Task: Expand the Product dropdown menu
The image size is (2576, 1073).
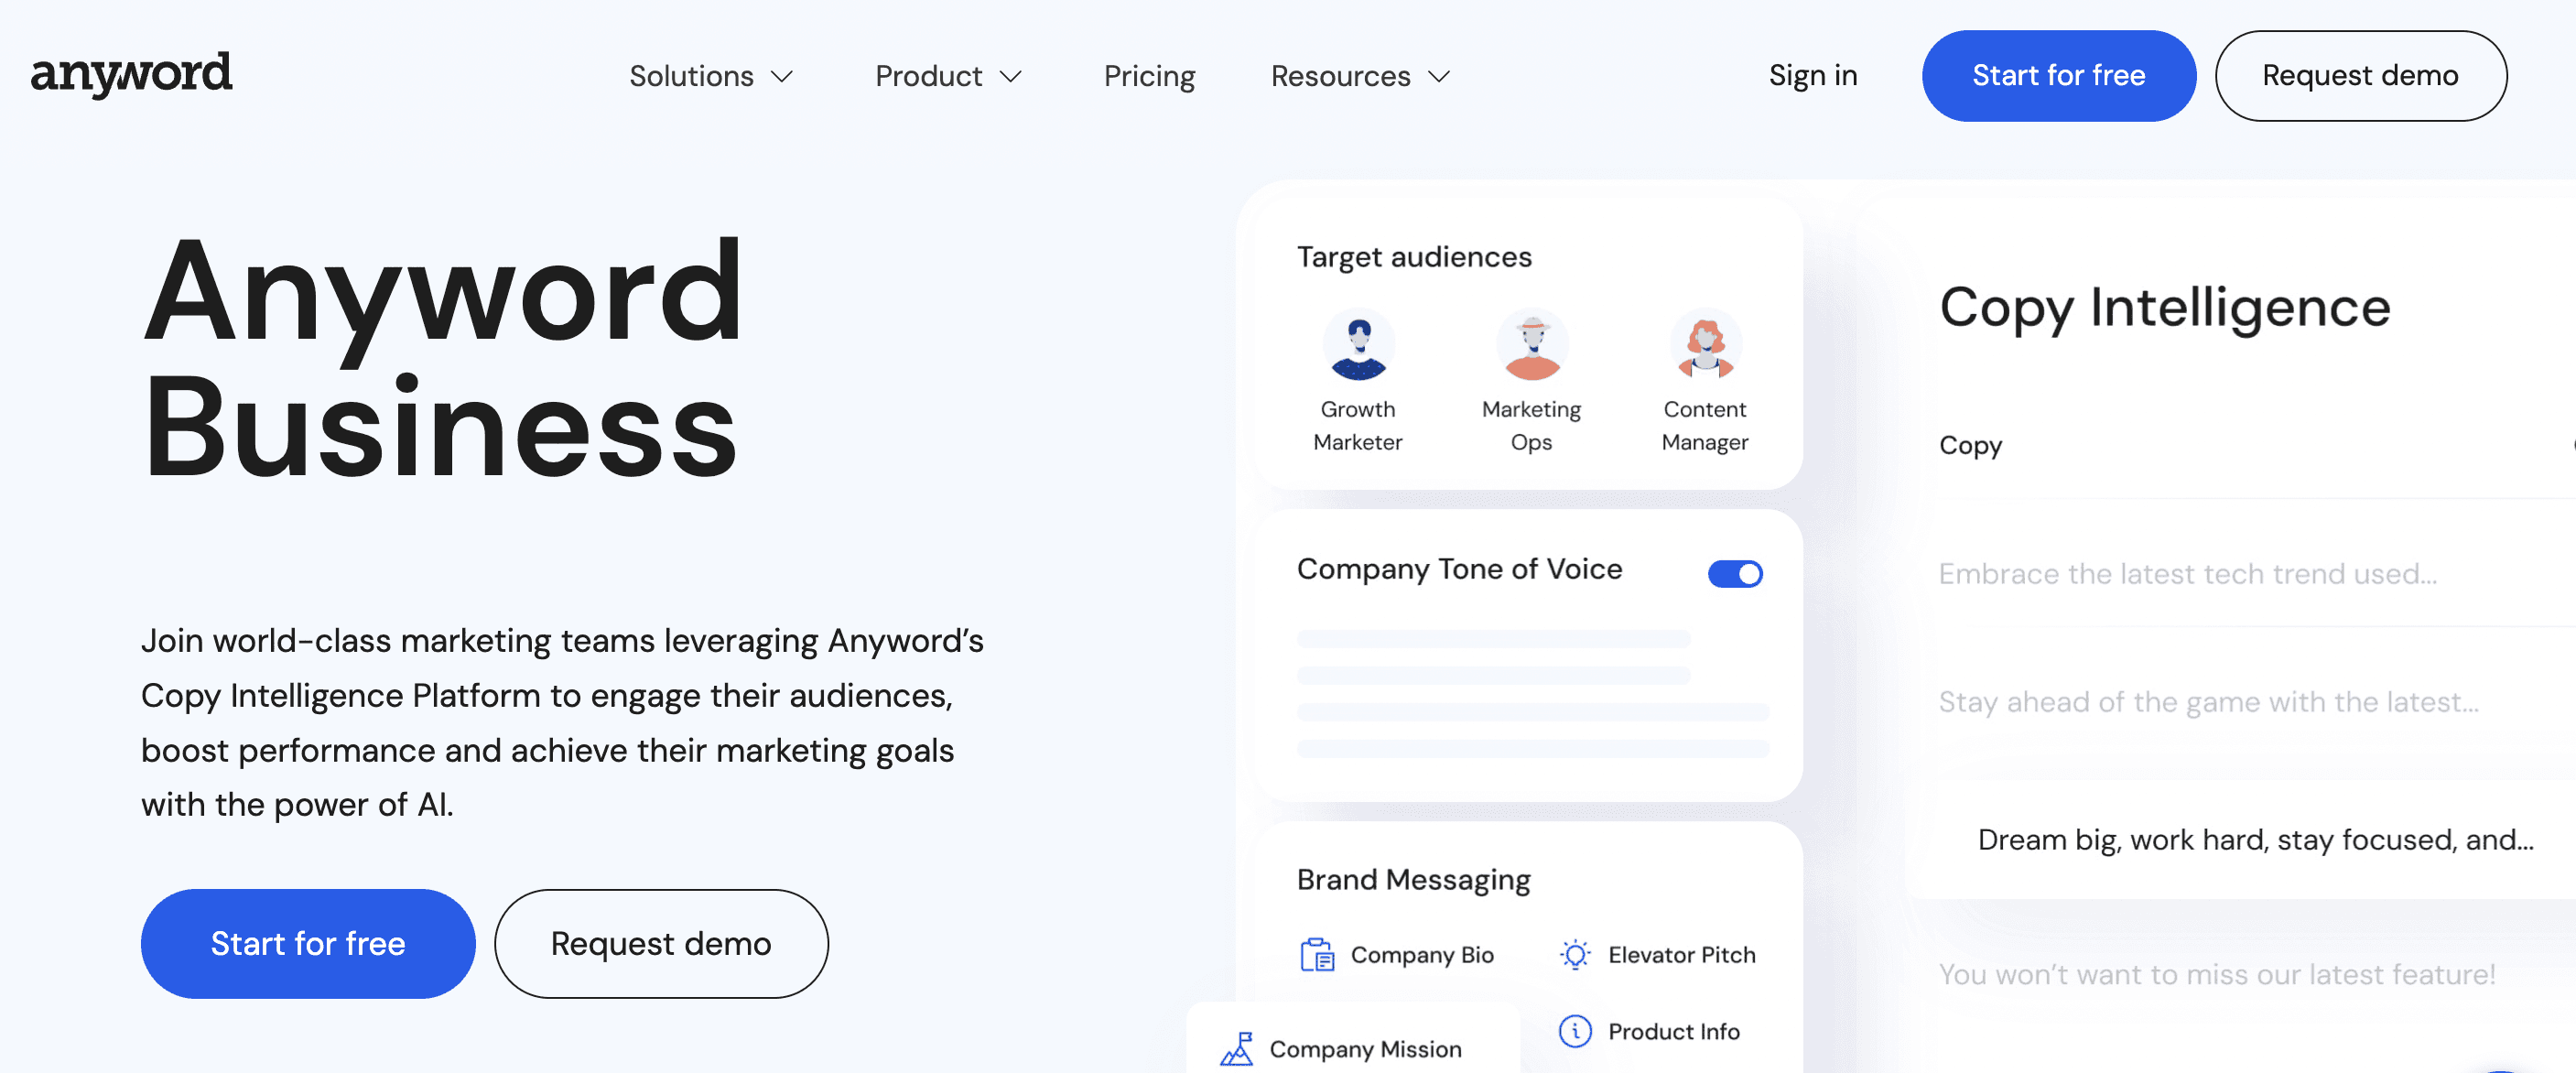Action: pyautogui.click(x=949, y=74)
